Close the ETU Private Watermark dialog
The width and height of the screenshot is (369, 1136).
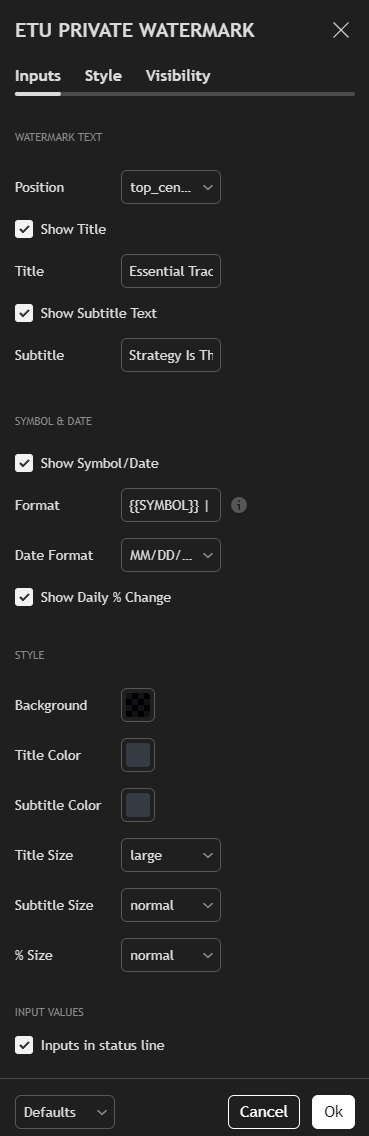(341, 30)
